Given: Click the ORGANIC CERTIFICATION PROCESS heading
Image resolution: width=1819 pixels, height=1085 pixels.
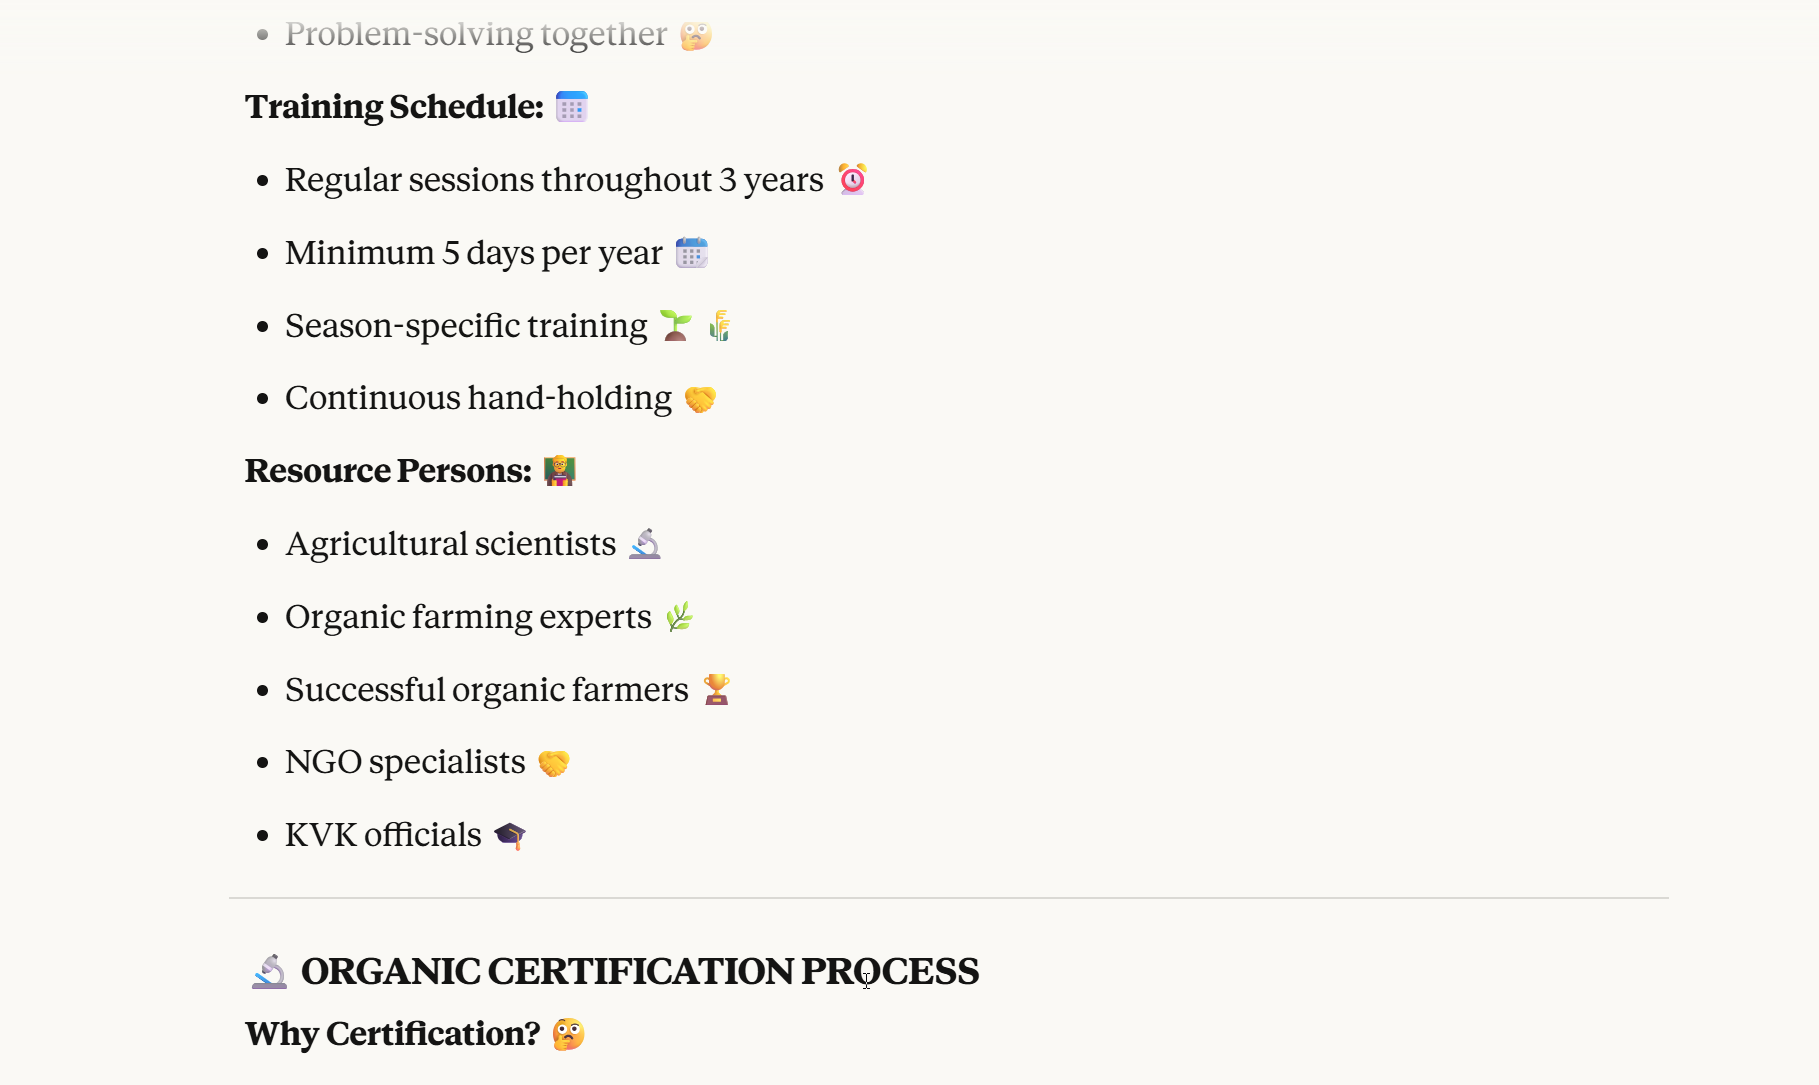Looking at the screenshot, I should pos(639,971).
